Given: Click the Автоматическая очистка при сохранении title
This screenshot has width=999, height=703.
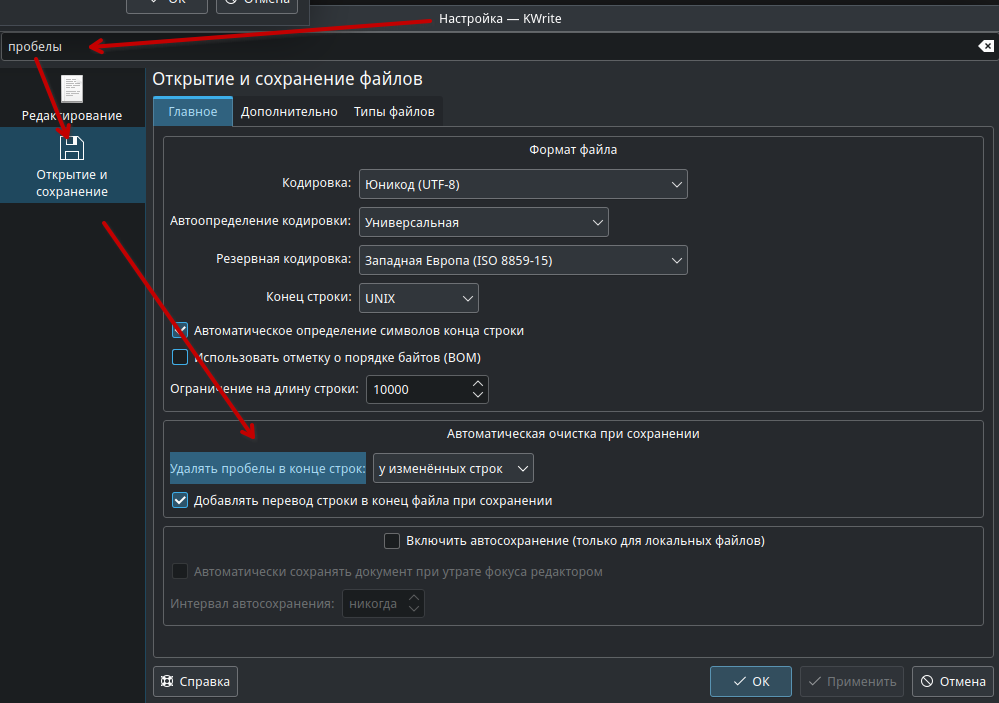Looking at the screenshot, I should pos(573,434).
